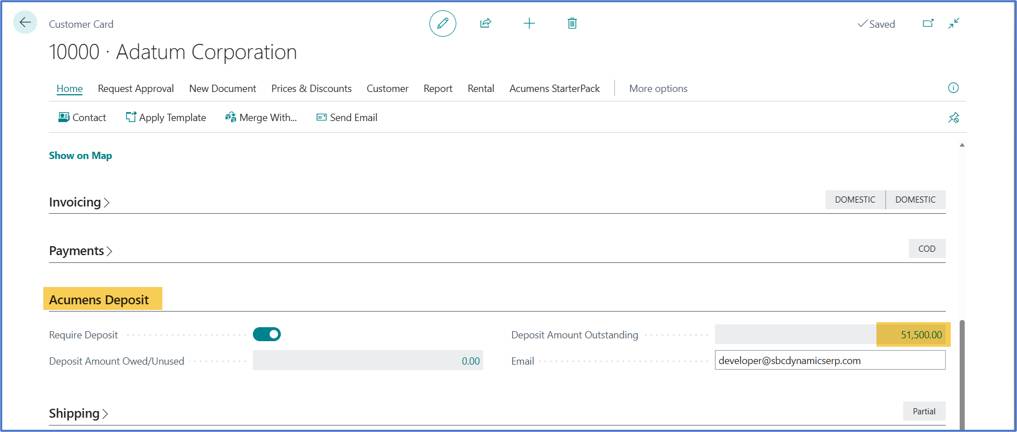Screen dimensions: 1017x432
Task: Delete the customer with trash icon
Action: pyautogui.click(x=572, y=23)
